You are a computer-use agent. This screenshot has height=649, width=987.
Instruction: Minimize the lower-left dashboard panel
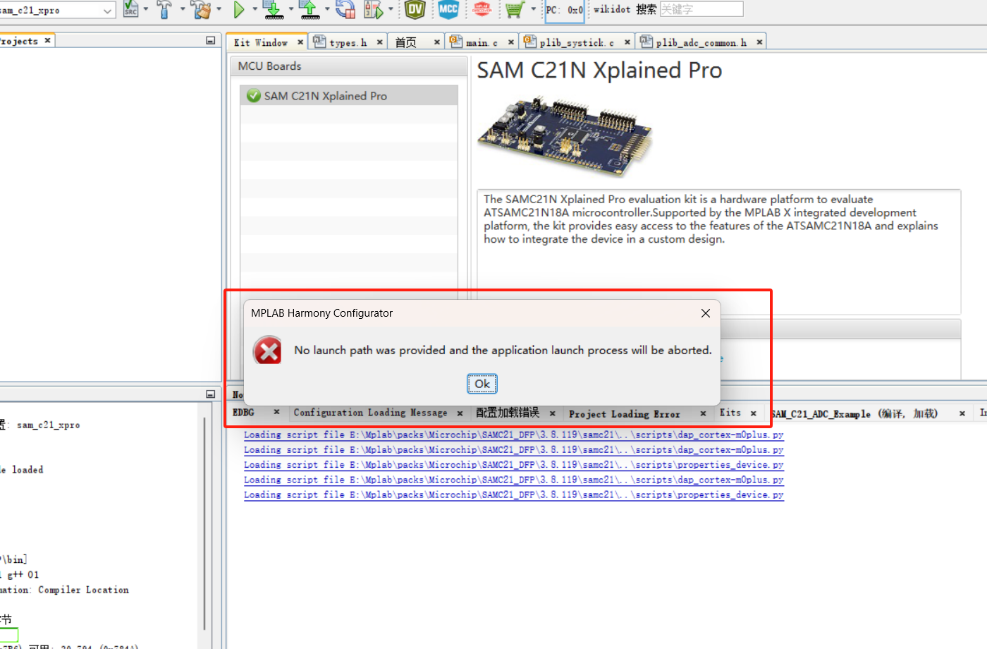pos(210,394)
